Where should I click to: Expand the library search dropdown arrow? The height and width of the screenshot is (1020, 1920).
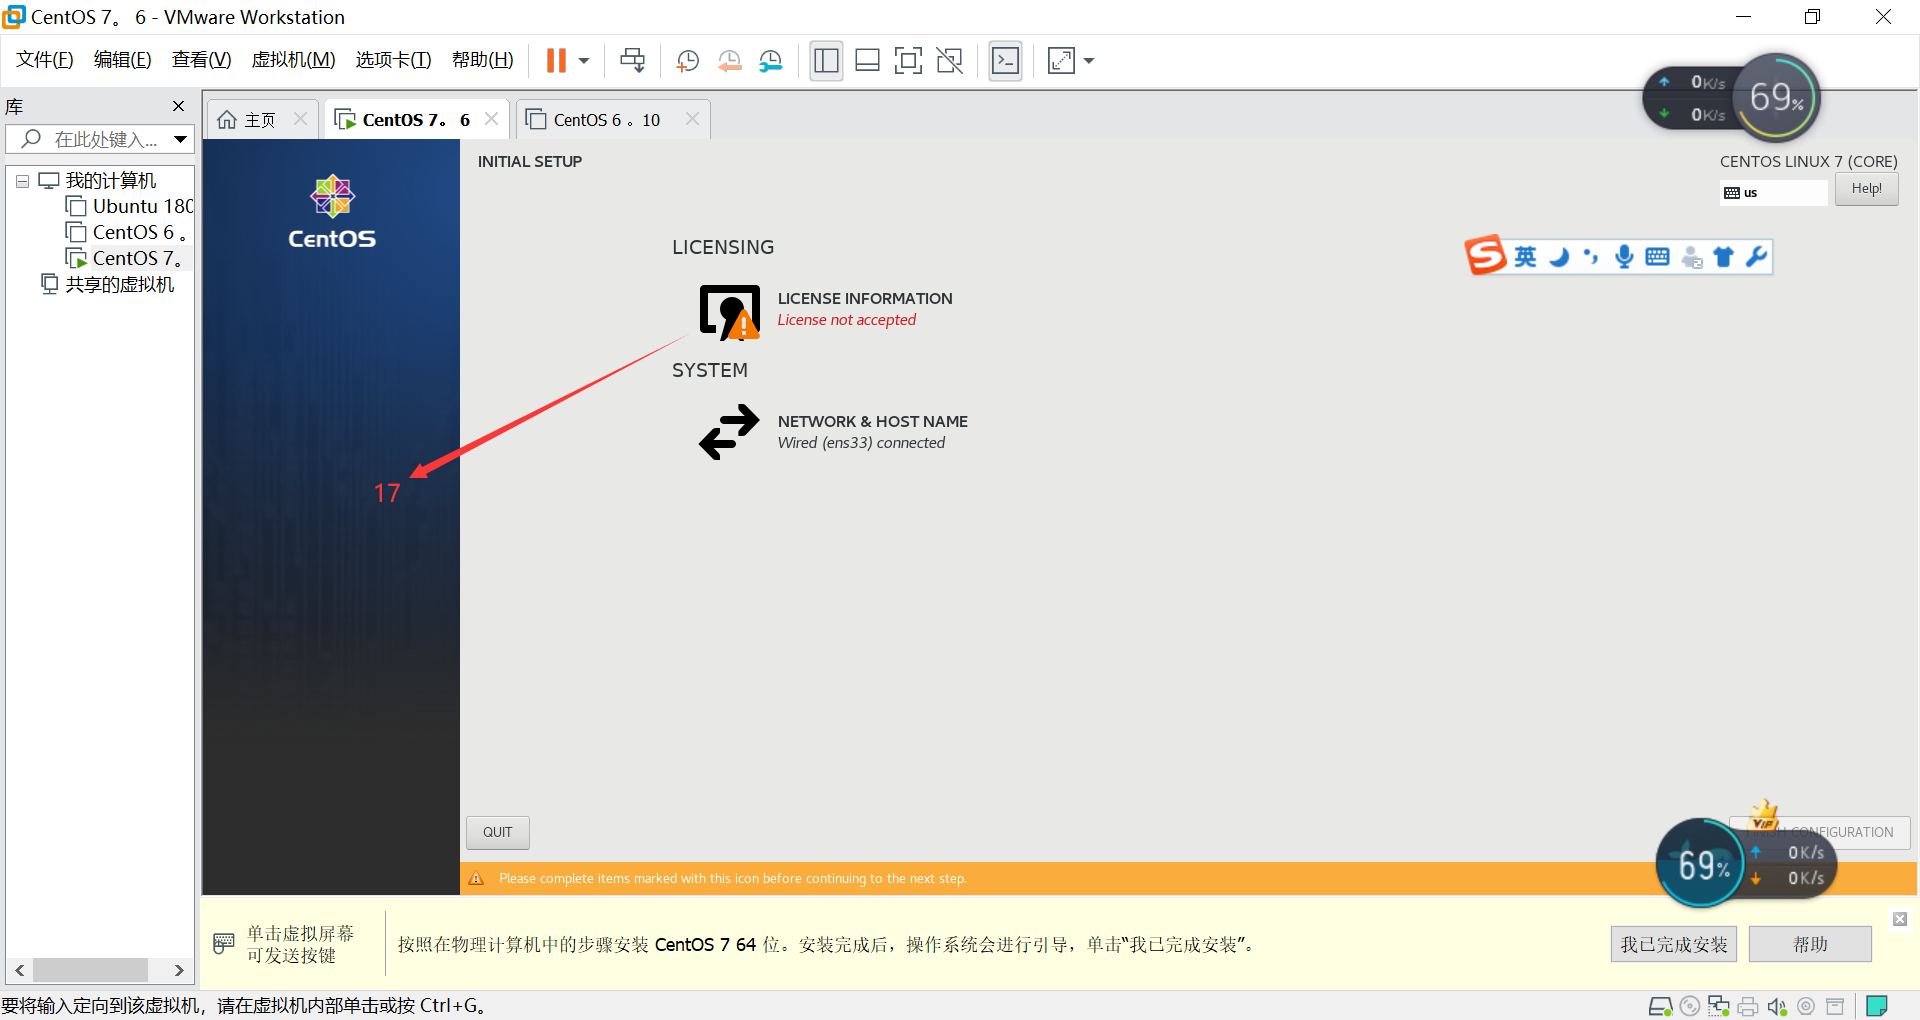click(x=180, y=139)
